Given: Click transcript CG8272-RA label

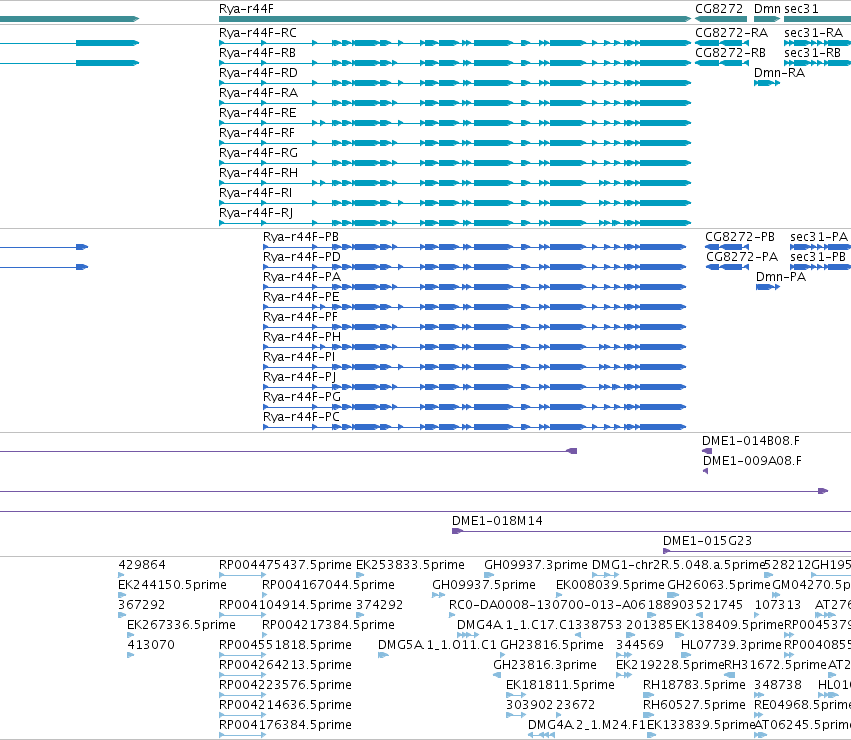Looking at the screenshot, I should (x=732, y=33).
